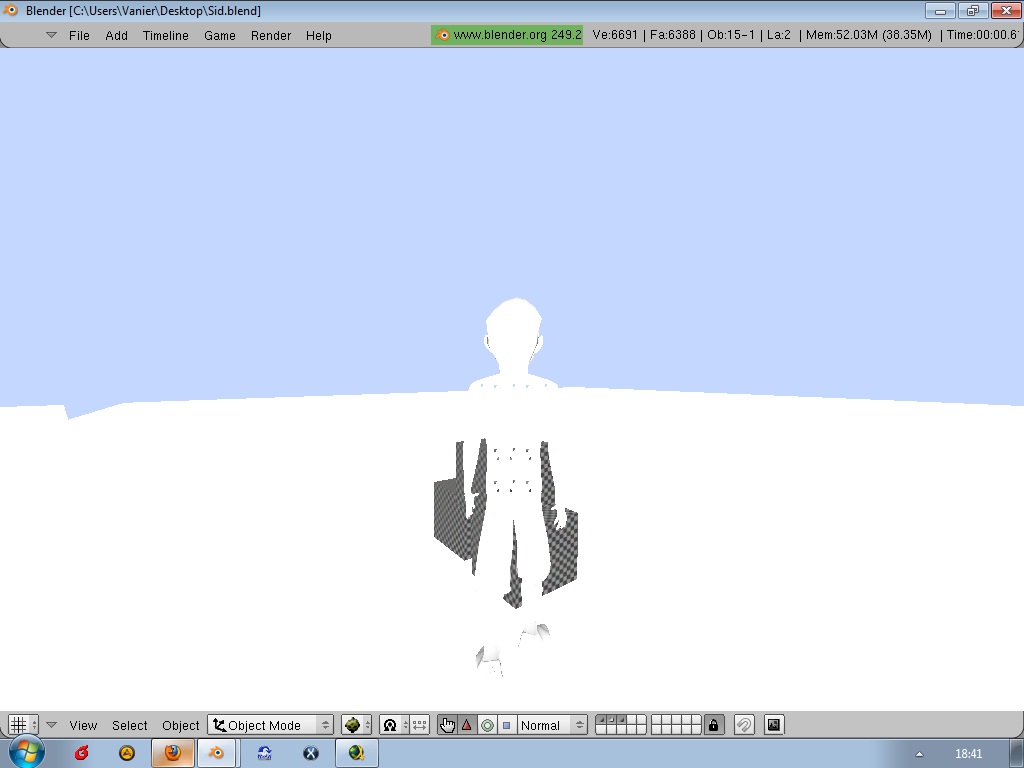Open the Windows Start orb
This screenshot has width=1024, height=768.
(26, 751)
